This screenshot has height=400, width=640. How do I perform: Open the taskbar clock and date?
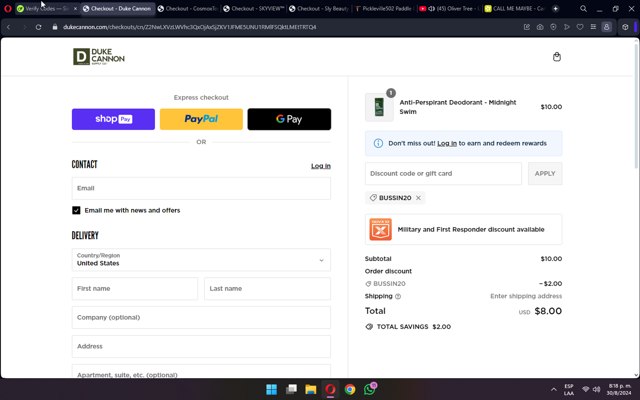(619, 389)
